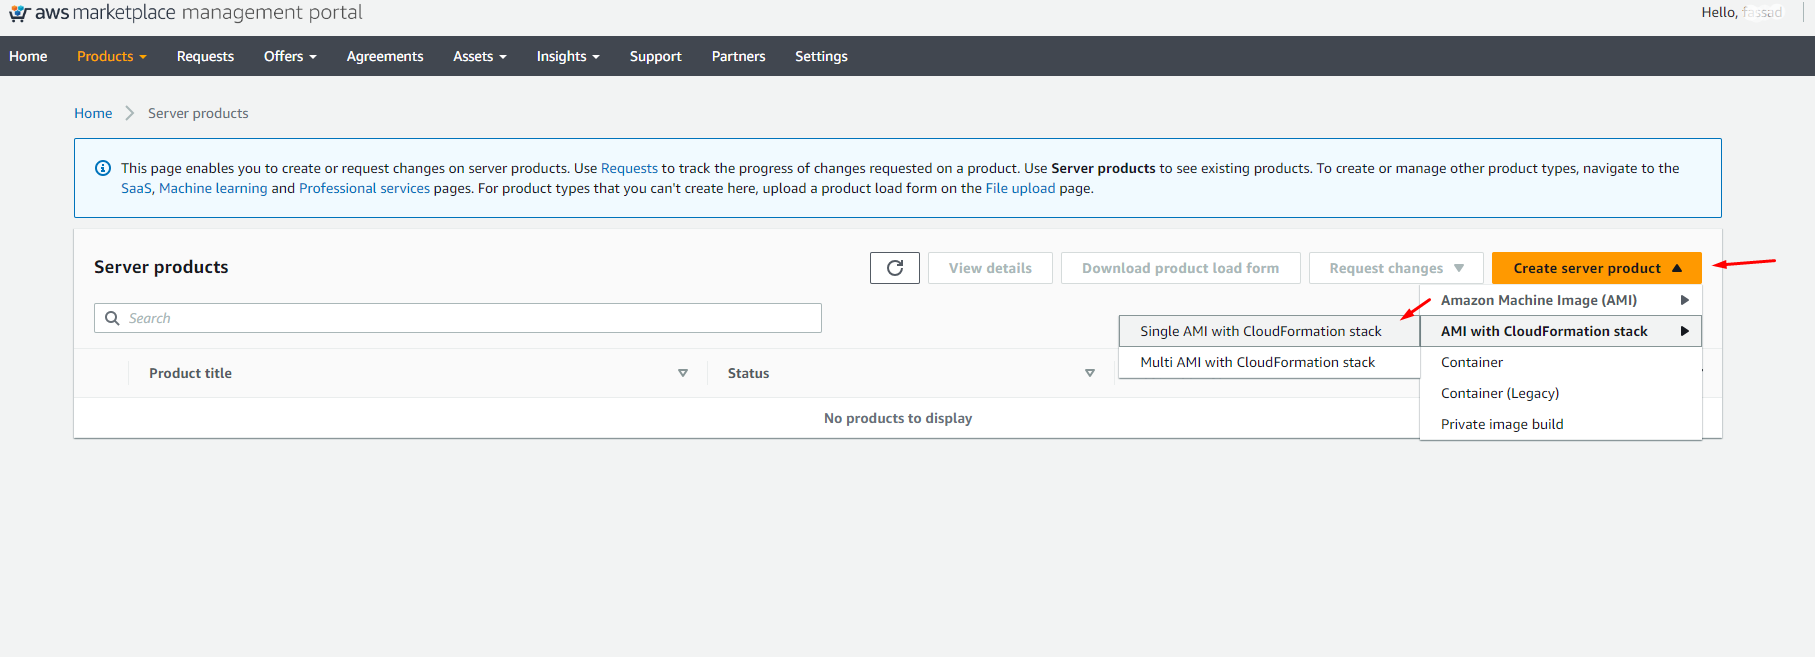Click the search magnifier icon
The height and width of the screenshot is (657, 1815).
(112, 318)
